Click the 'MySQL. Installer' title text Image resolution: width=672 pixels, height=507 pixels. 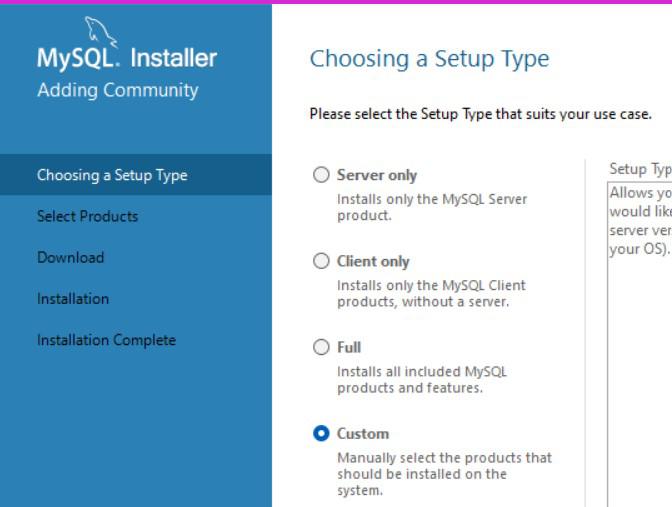click(127, 58)
